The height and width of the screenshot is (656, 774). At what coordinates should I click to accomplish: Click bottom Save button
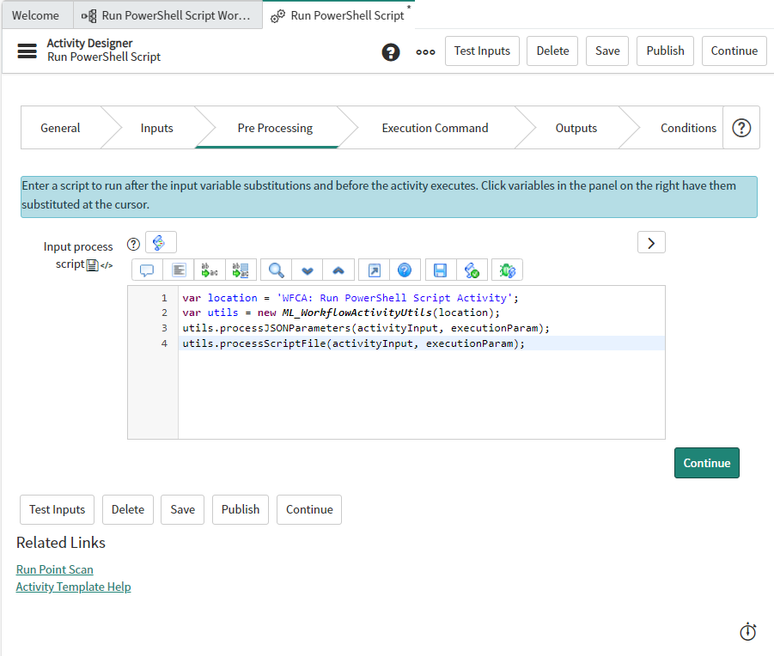point(183,509)
